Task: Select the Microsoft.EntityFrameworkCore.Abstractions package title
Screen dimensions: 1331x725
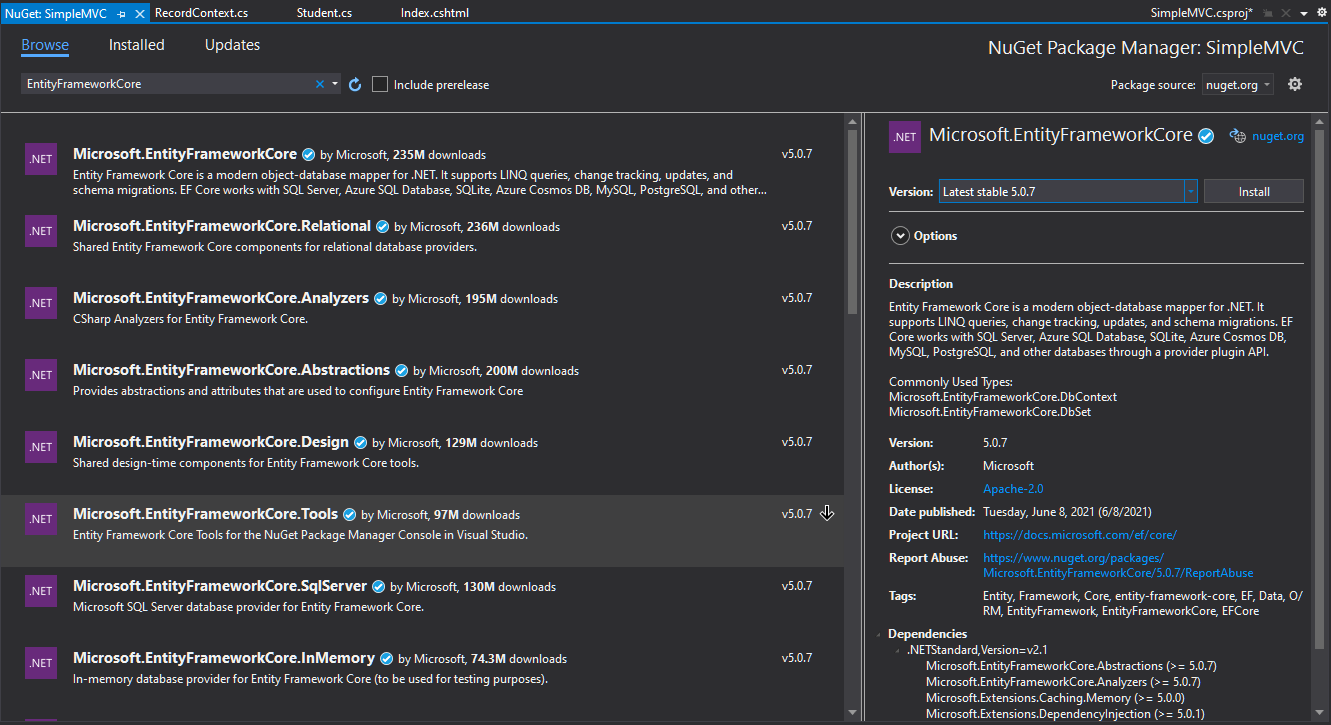Action: pyautogui.click(x=231, y=370)
